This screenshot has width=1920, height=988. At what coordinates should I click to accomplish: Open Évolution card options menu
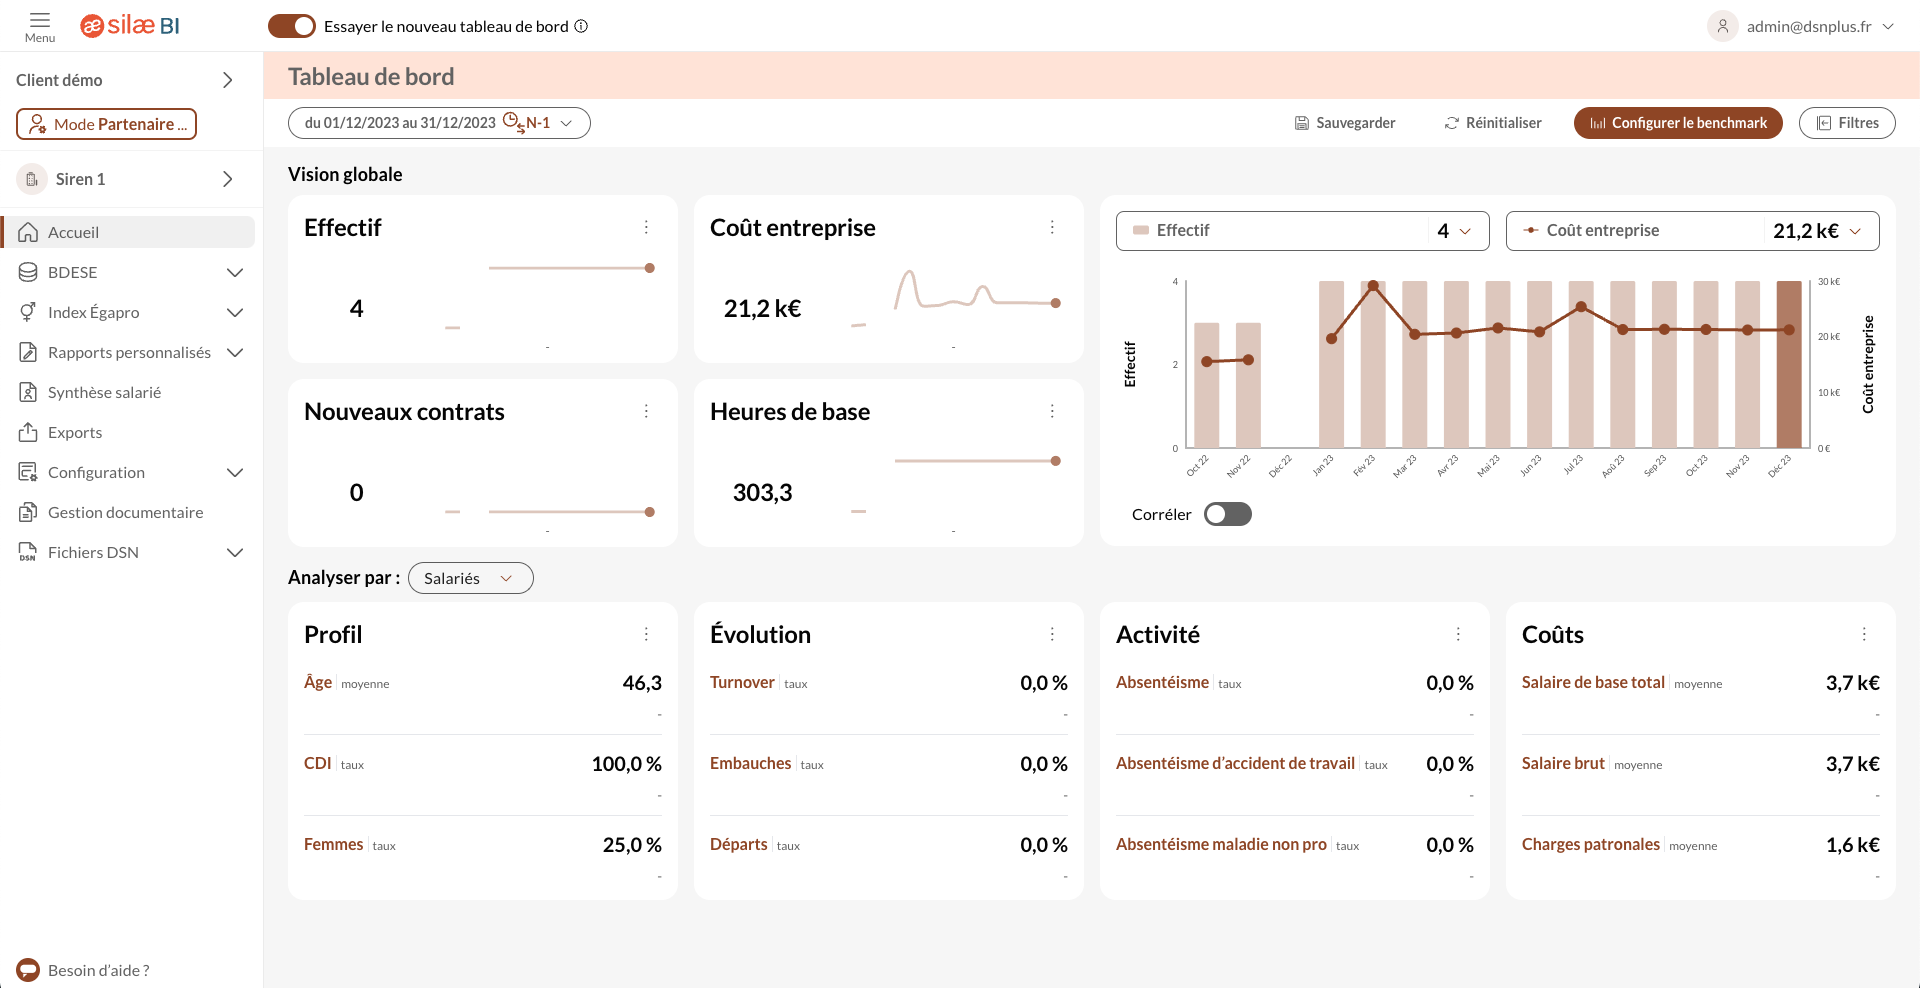point(1052,634)
